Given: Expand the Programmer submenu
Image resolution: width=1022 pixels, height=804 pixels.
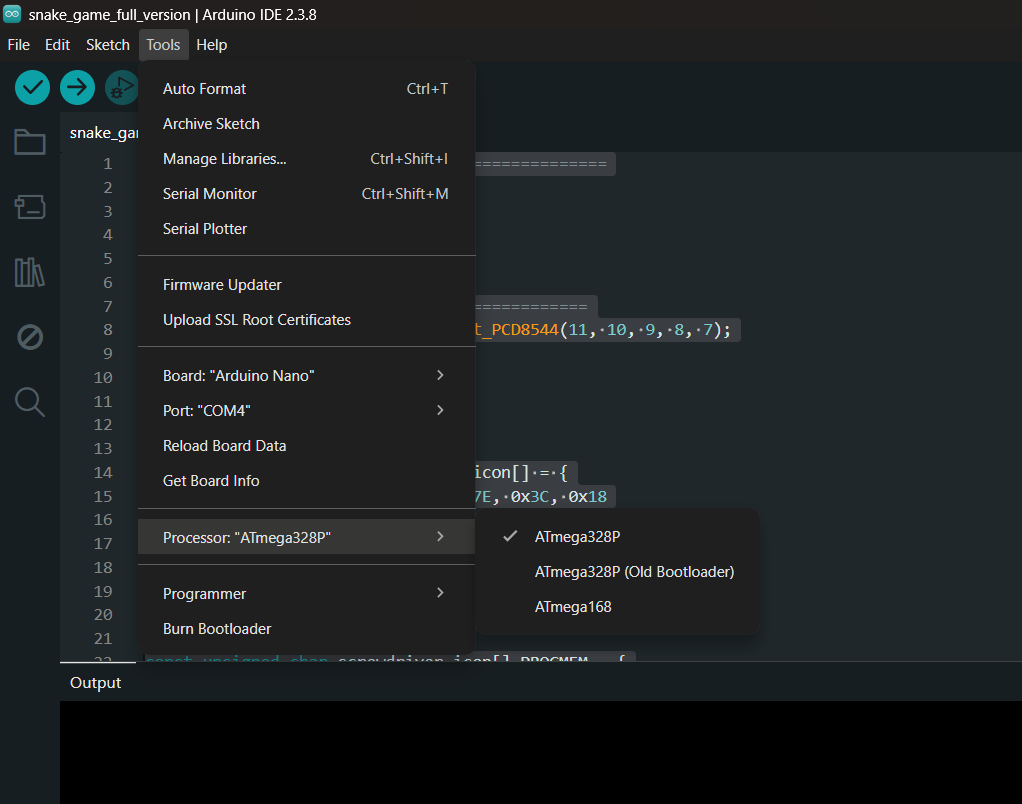Looking at the screenshot, I should tap(306, 594).
